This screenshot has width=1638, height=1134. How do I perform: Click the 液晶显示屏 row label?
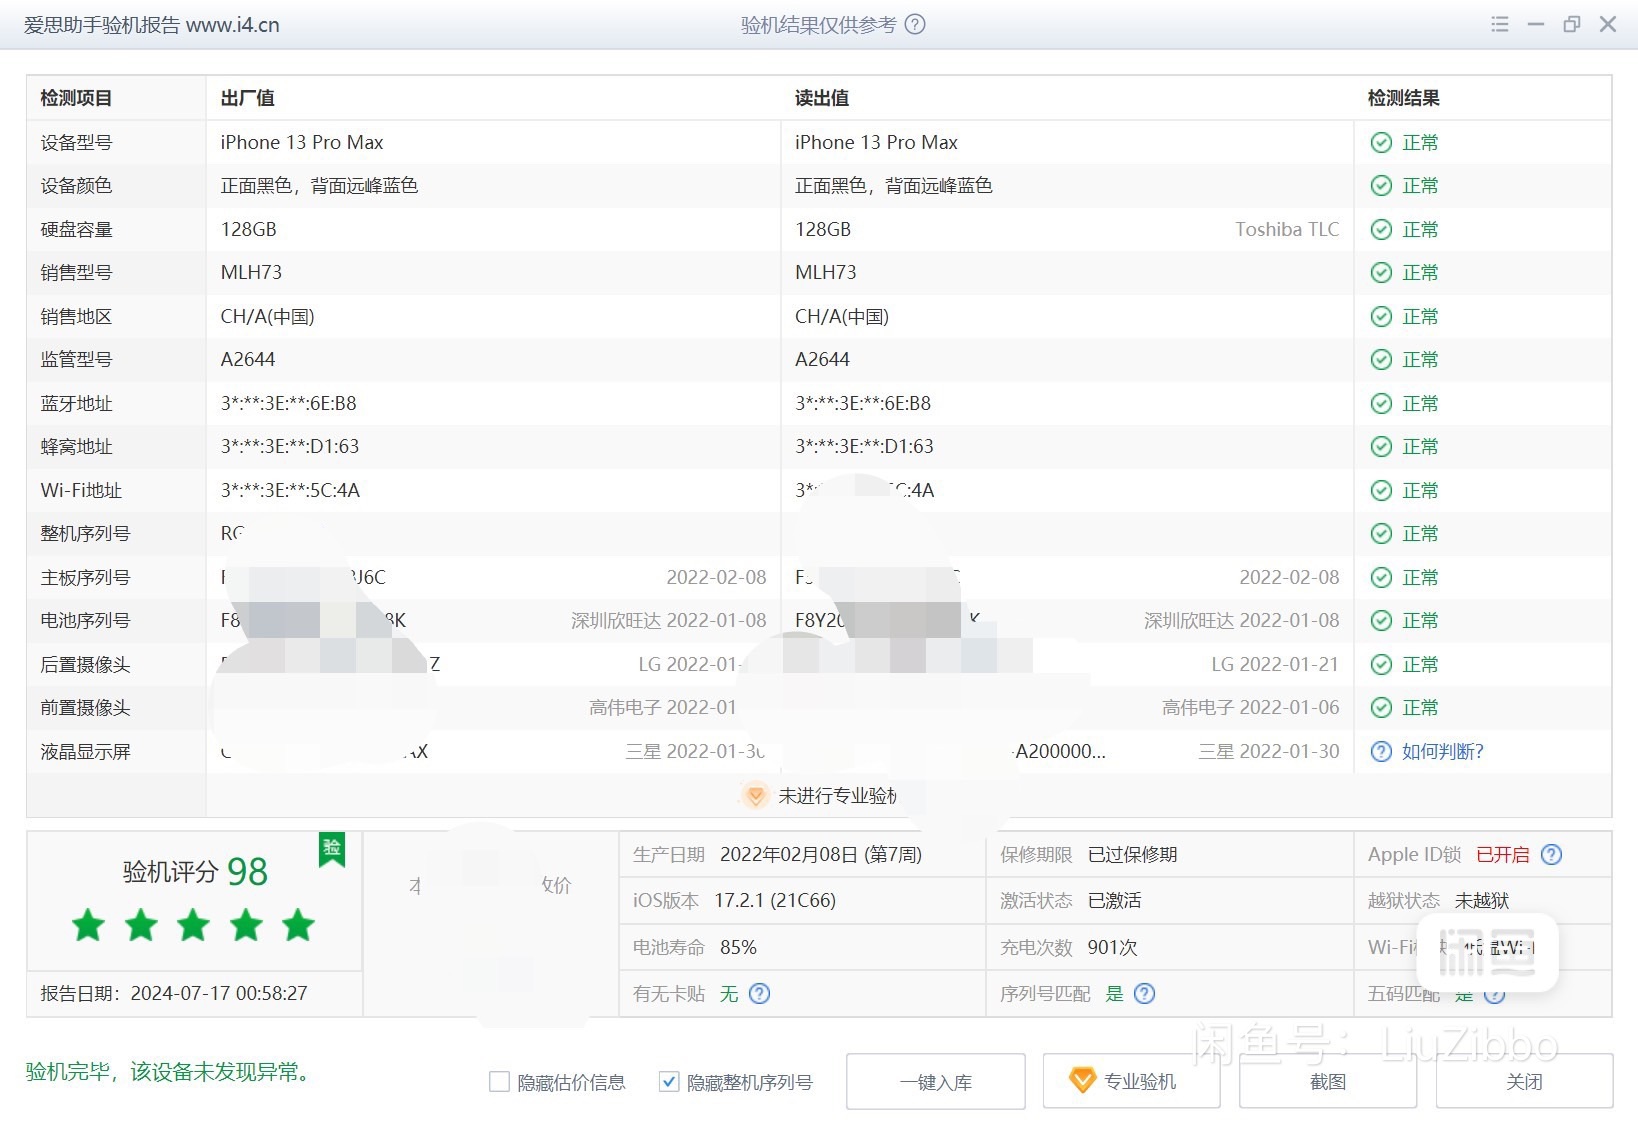(x=85, y=752)
